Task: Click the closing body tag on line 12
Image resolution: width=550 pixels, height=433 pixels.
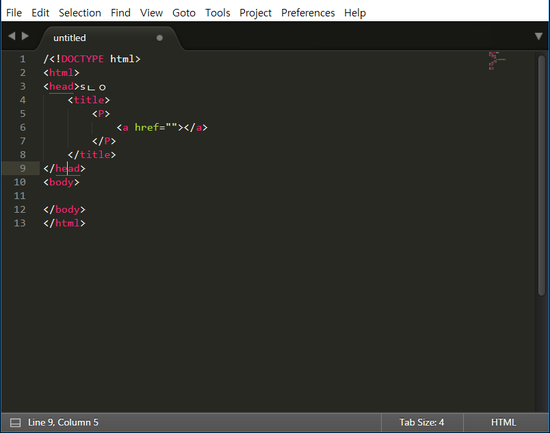Action: (64, 209)
